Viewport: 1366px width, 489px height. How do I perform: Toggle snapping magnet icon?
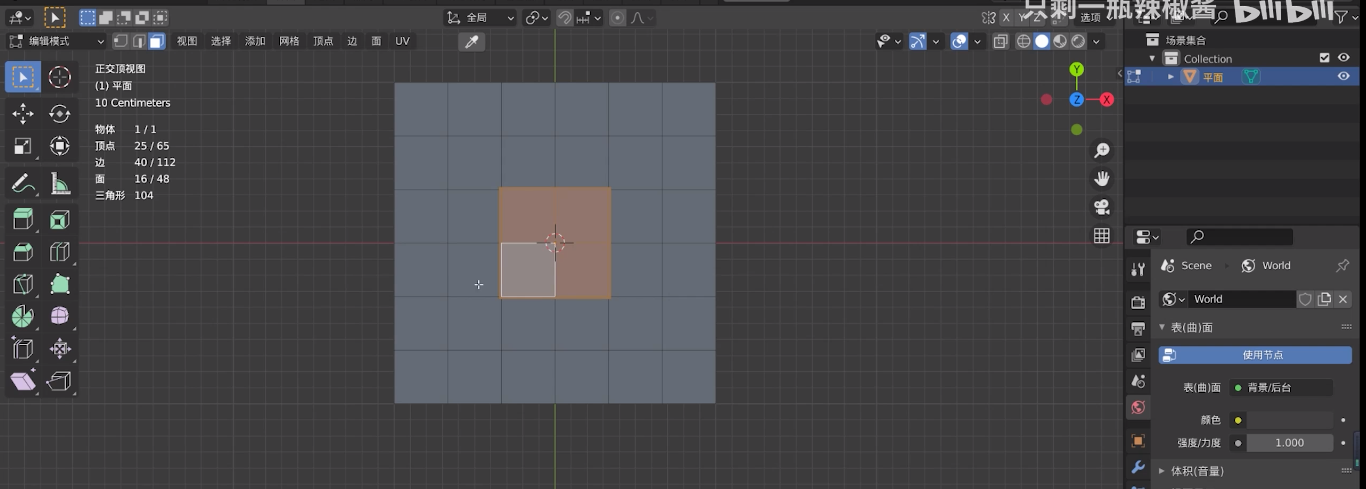click(x=565, y=17)
